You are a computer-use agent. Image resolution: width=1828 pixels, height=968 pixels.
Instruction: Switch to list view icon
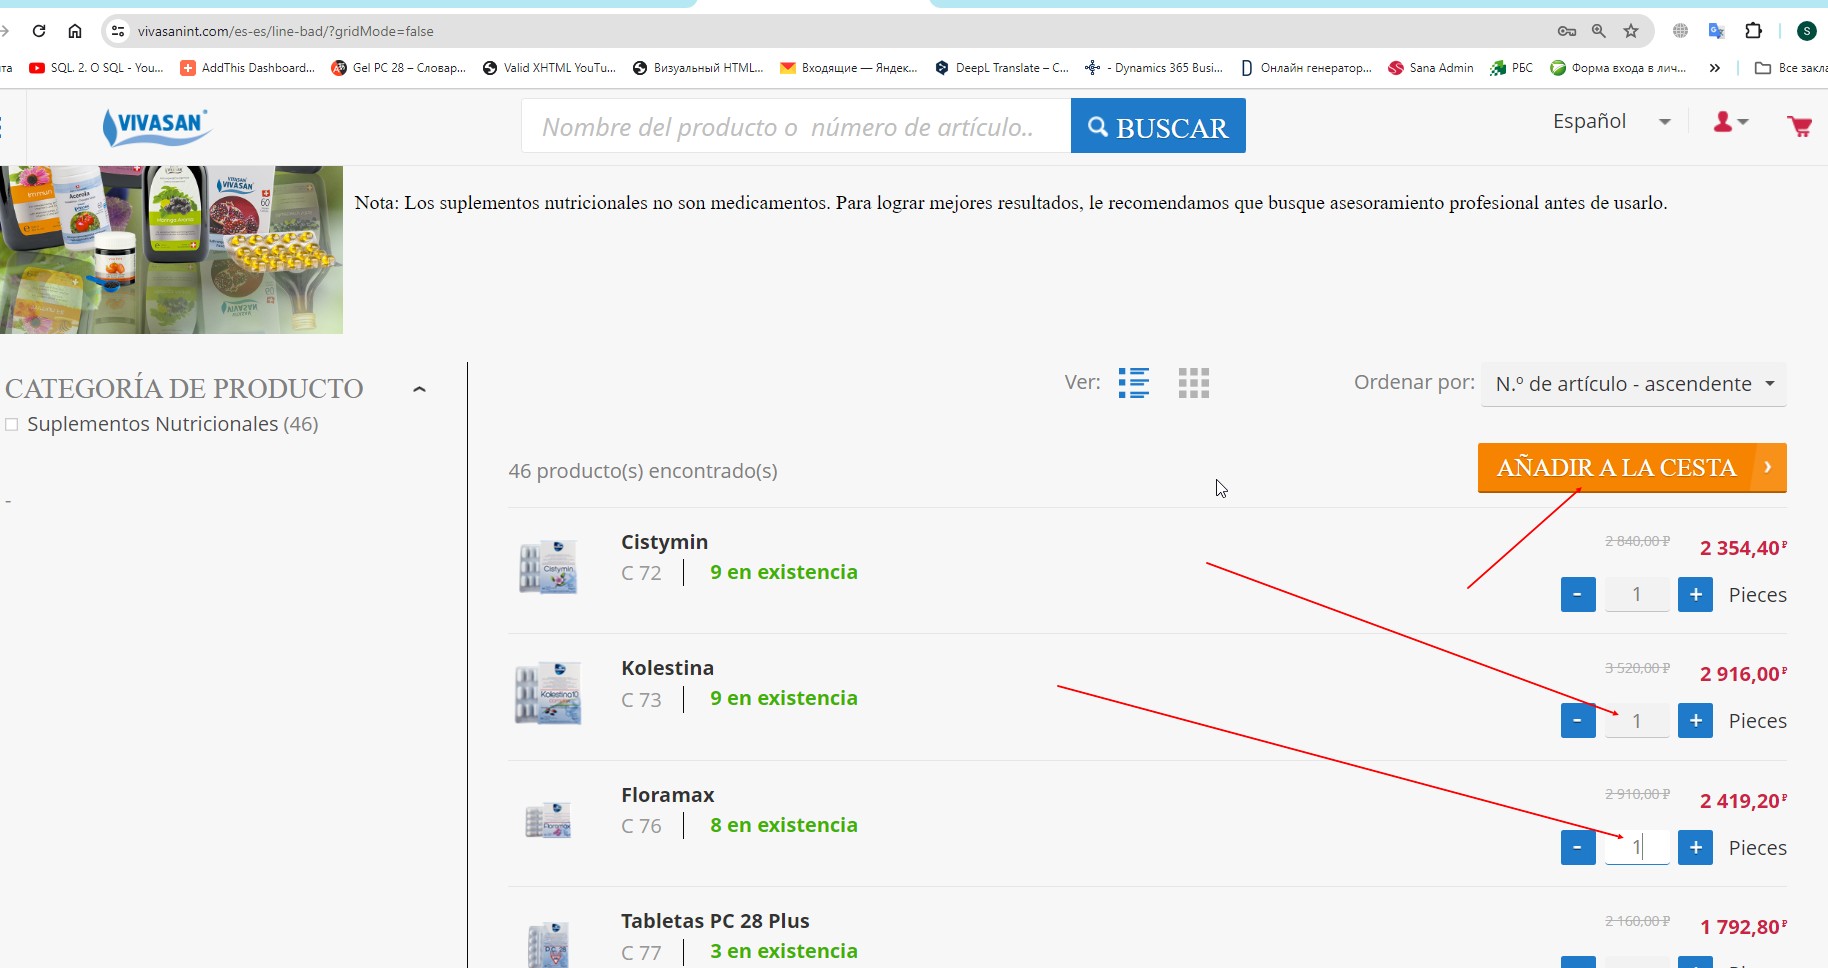[1134, 383]
